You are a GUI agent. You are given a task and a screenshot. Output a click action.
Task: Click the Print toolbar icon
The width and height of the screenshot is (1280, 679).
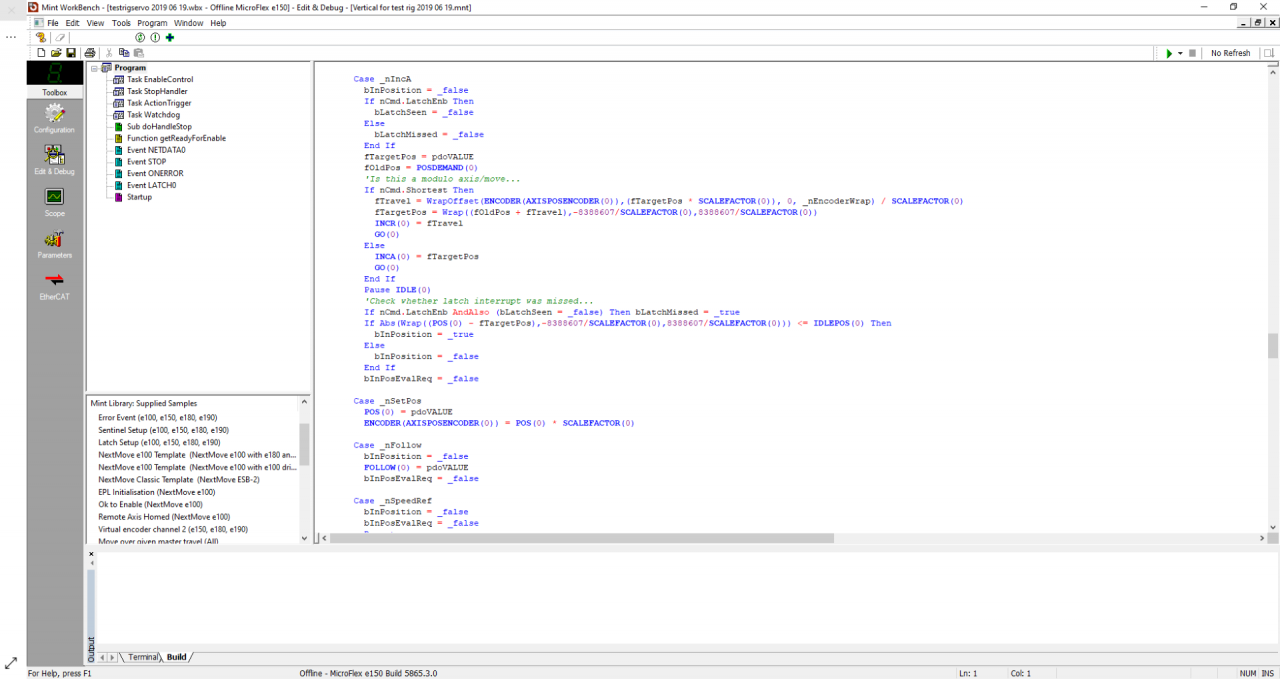click(90, 53)
